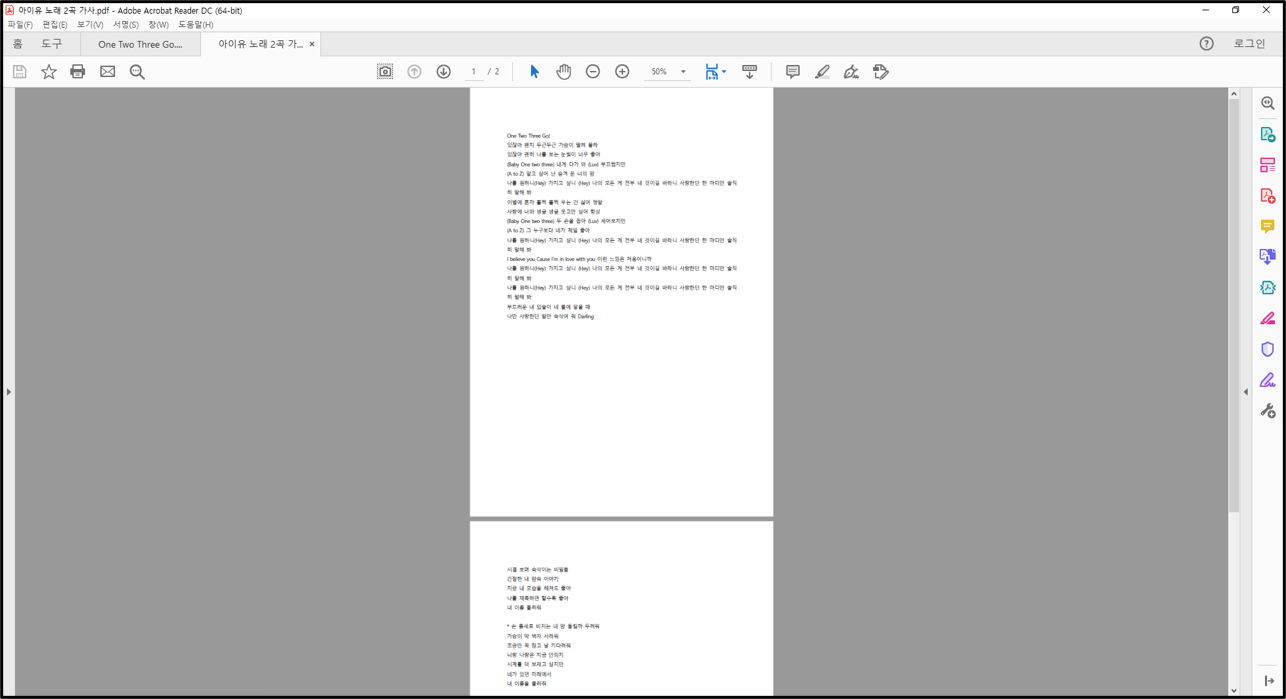The image size is (1286, 699).
Task: Close the 아이유 노래 document tab
Action: 312,44
